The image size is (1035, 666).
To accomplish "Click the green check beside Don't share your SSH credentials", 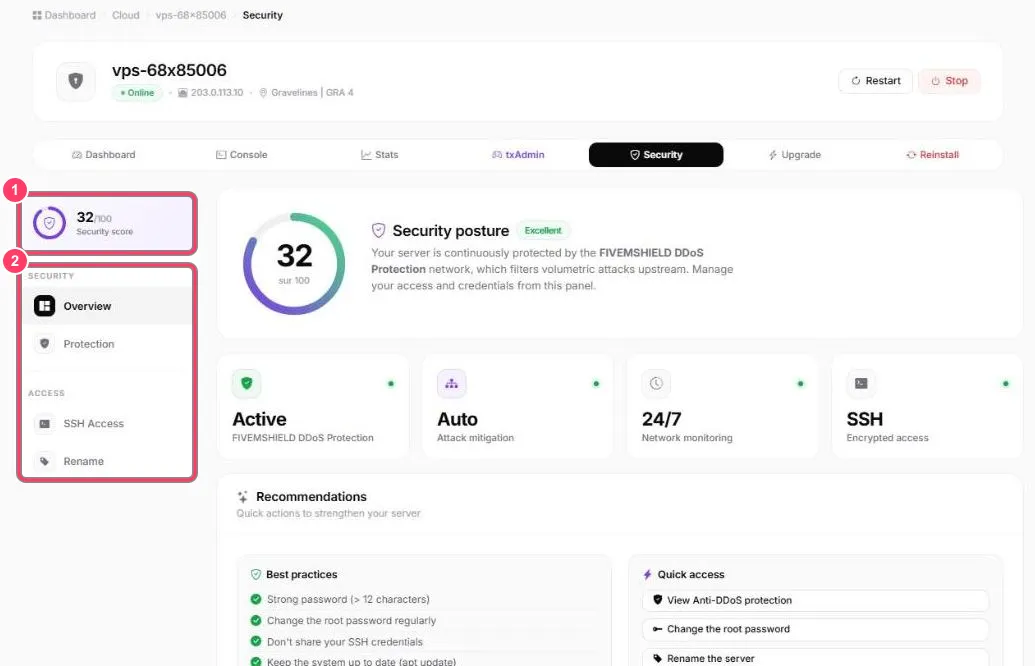I will click(x=256, y=642).
